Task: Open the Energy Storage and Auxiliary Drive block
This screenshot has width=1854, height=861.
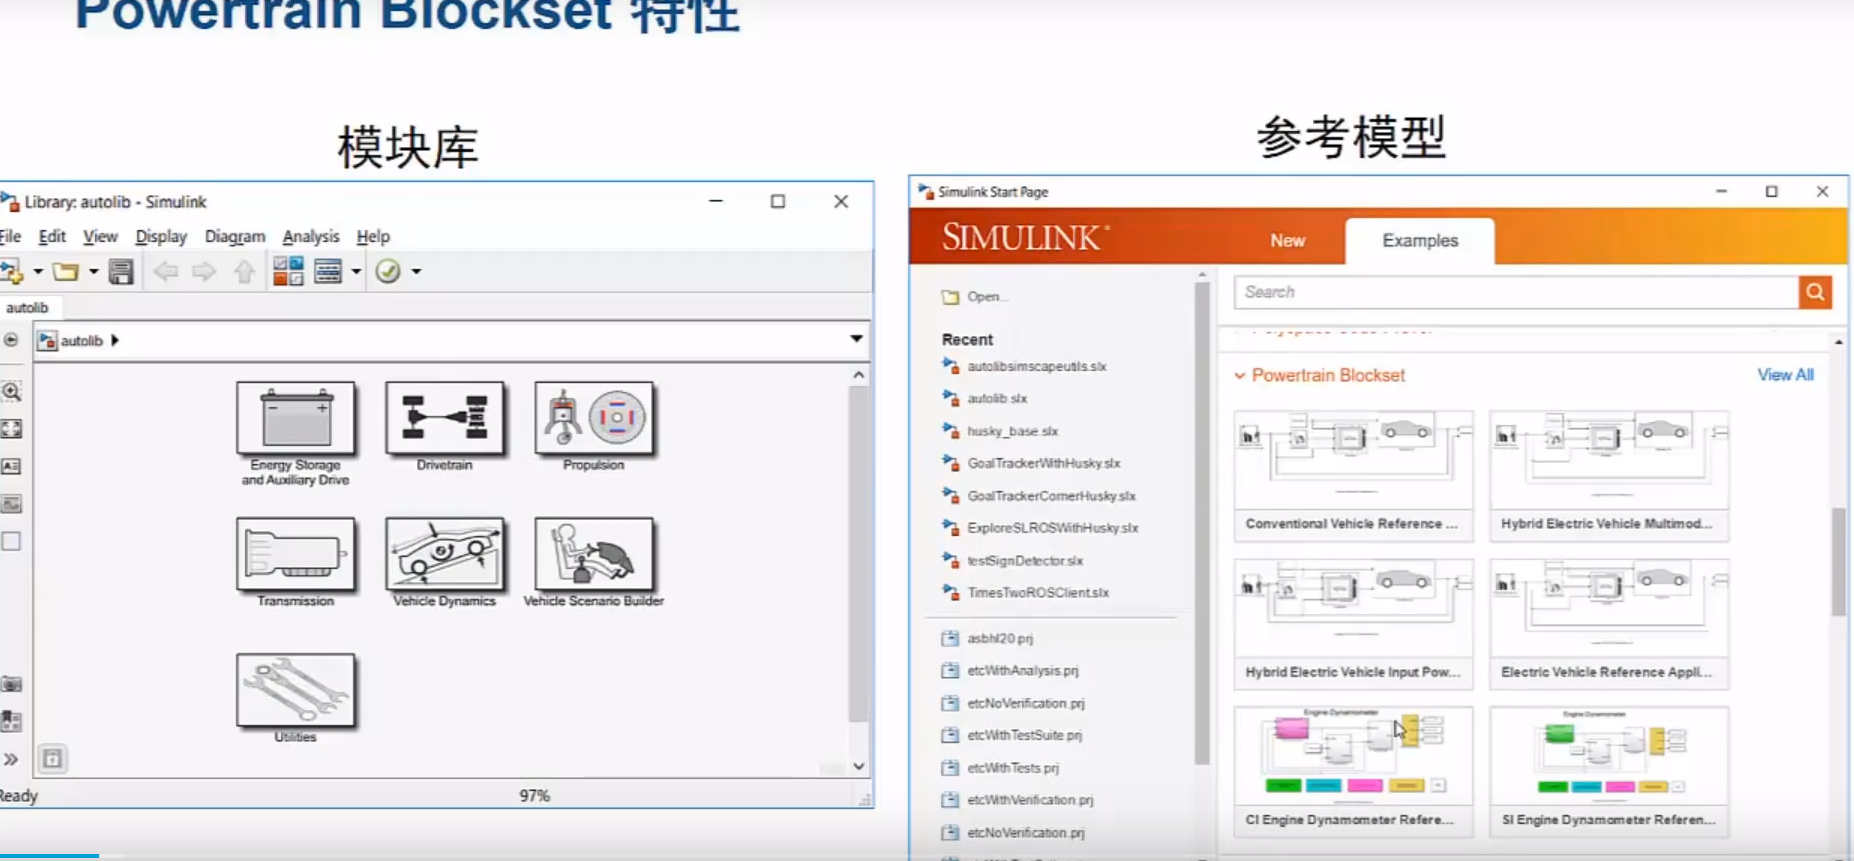Action: coord(296,418)
